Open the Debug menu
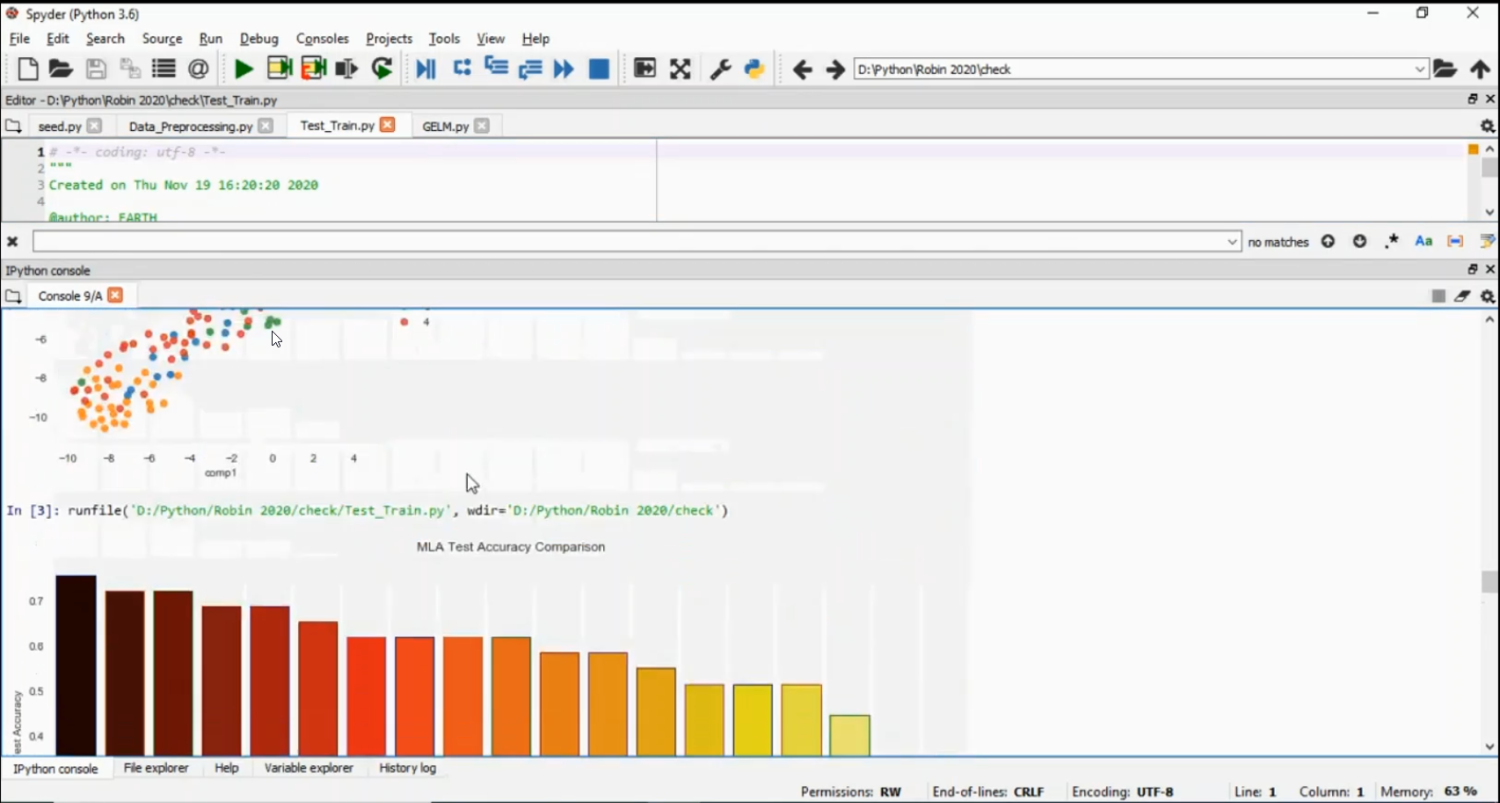The image size is (1500, 803). [259, 38]
